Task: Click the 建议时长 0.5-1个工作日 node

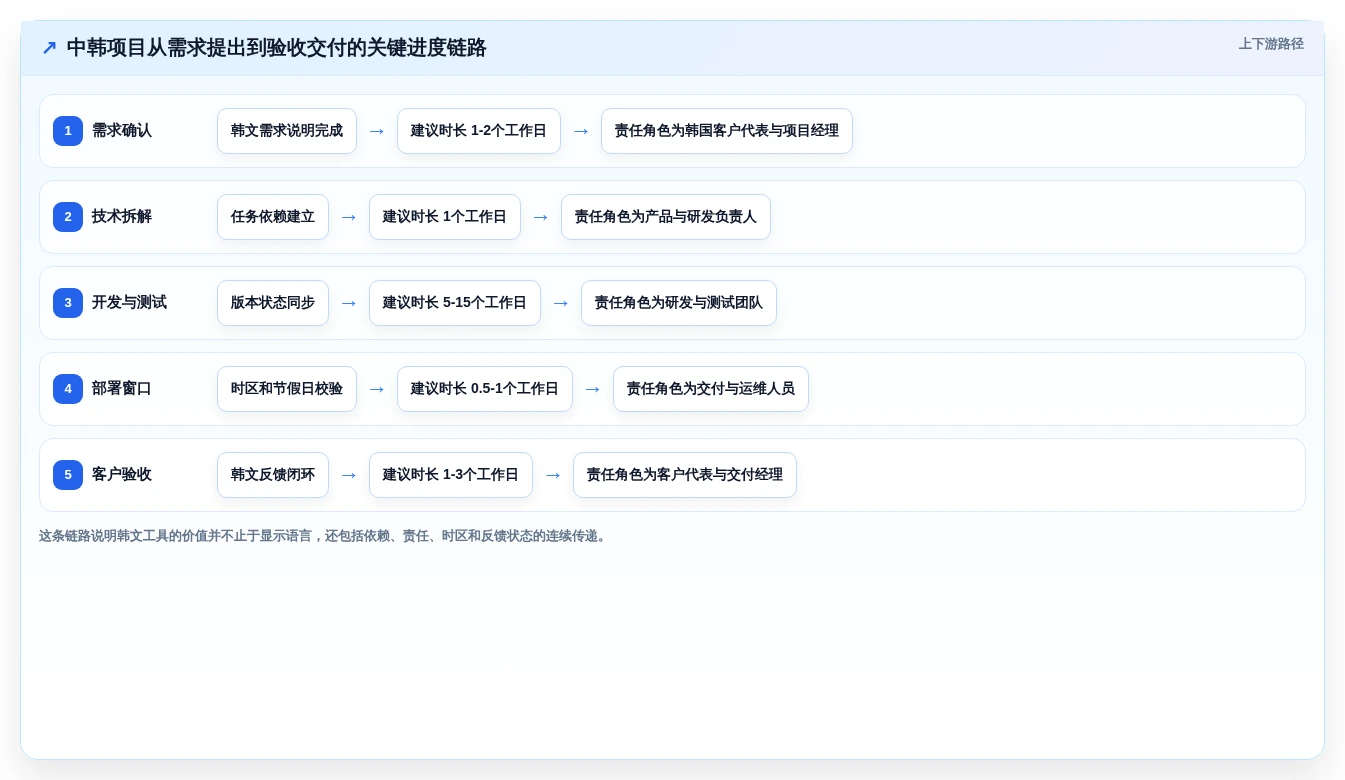Action: [485, 389]
